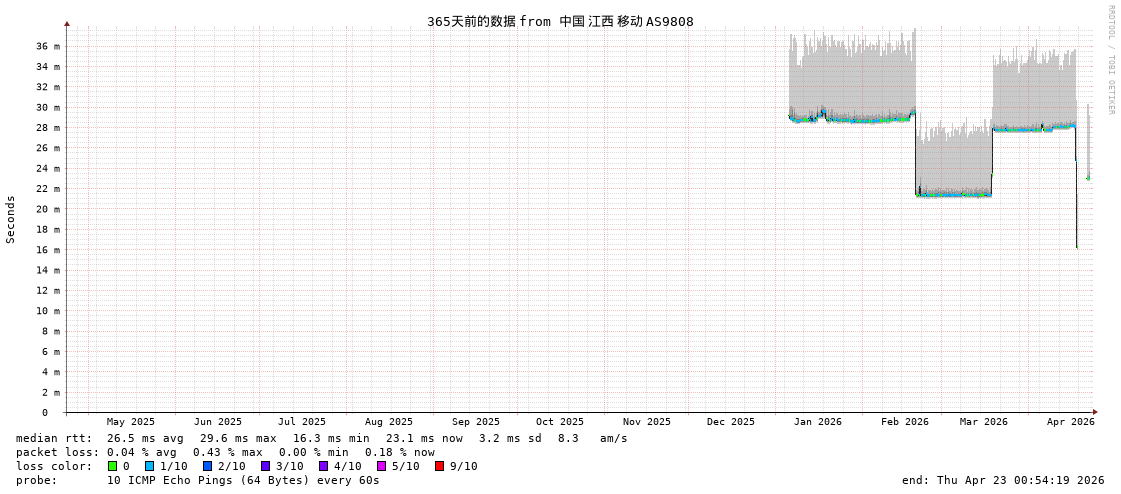
Task: Select the red 9/10 loss color swatch
Action: point(439,466)
